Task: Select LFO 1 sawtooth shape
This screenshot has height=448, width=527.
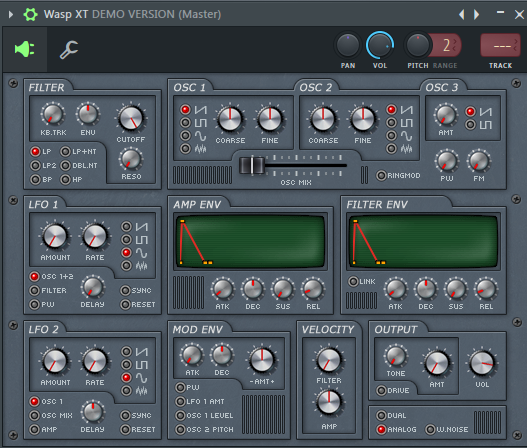Action: pyautogui.click(x=126, y=227)
